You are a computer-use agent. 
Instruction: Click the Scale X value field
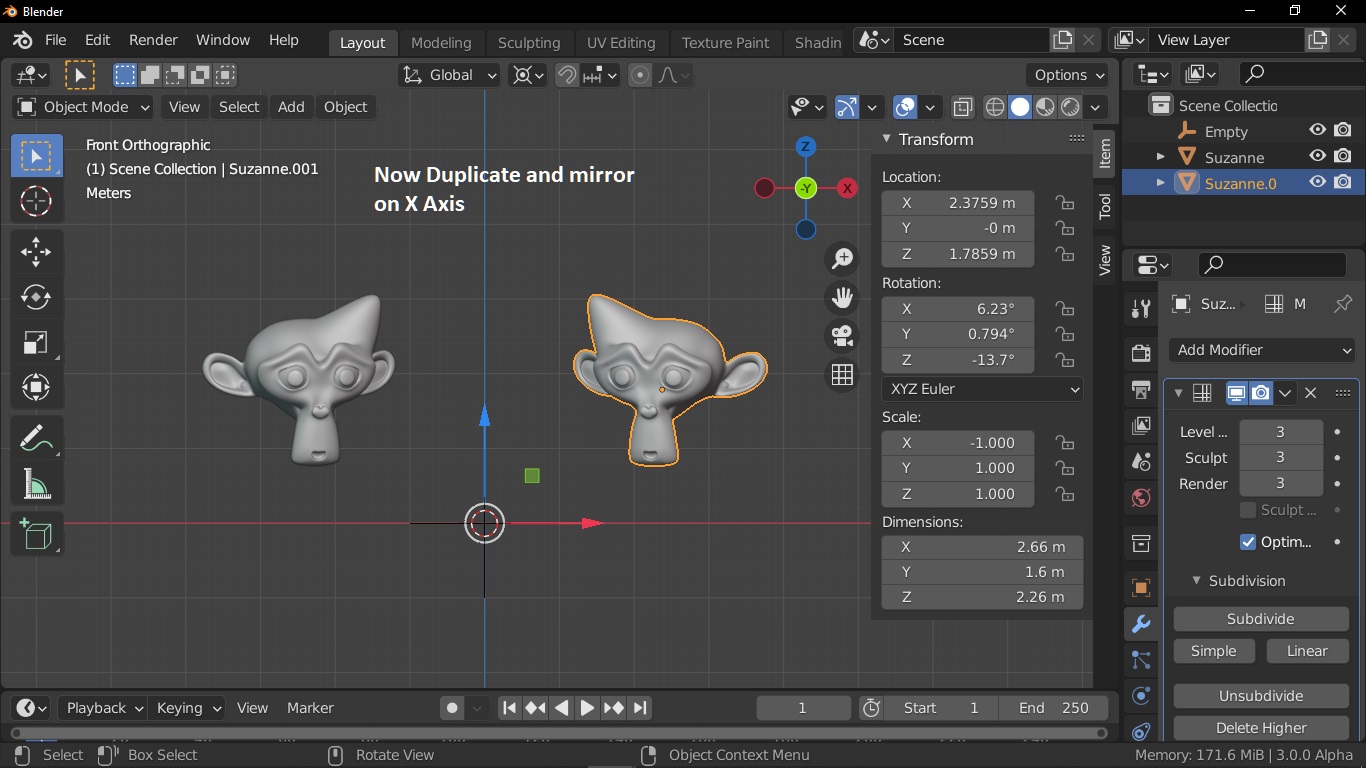[x=957, y=443]
